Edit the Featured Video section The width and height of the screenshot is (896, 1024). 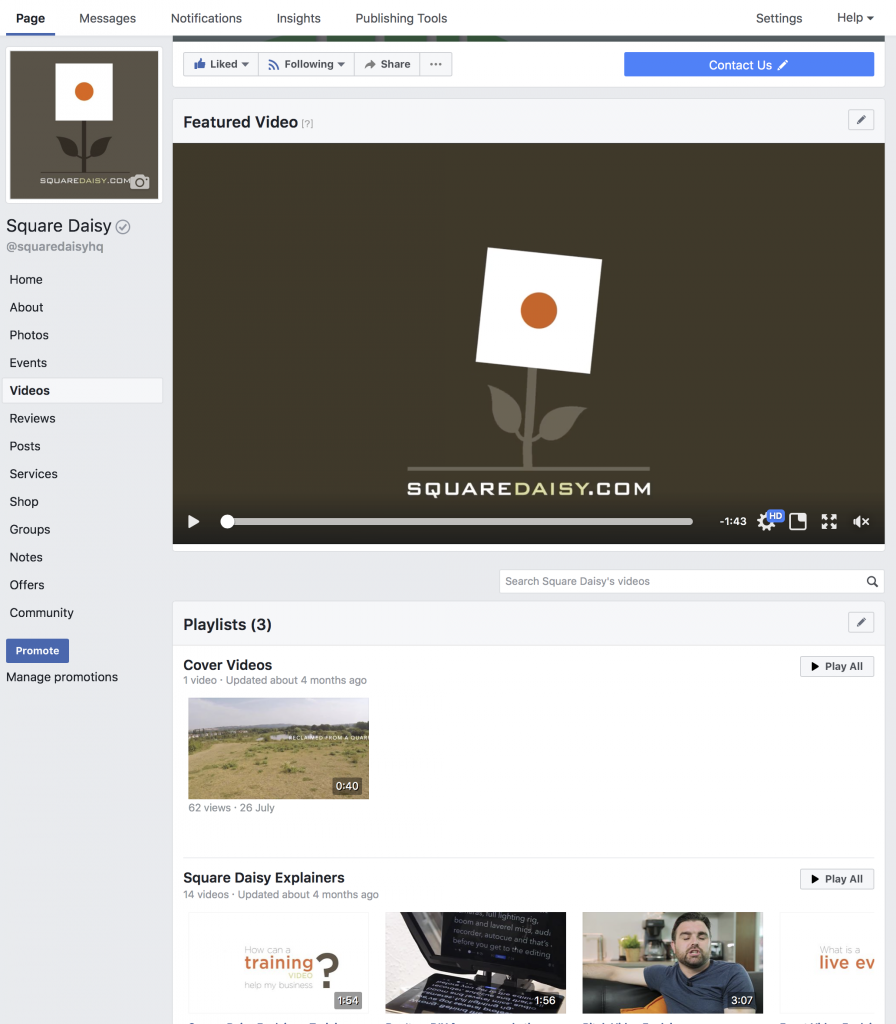click(x=861, y=120)
